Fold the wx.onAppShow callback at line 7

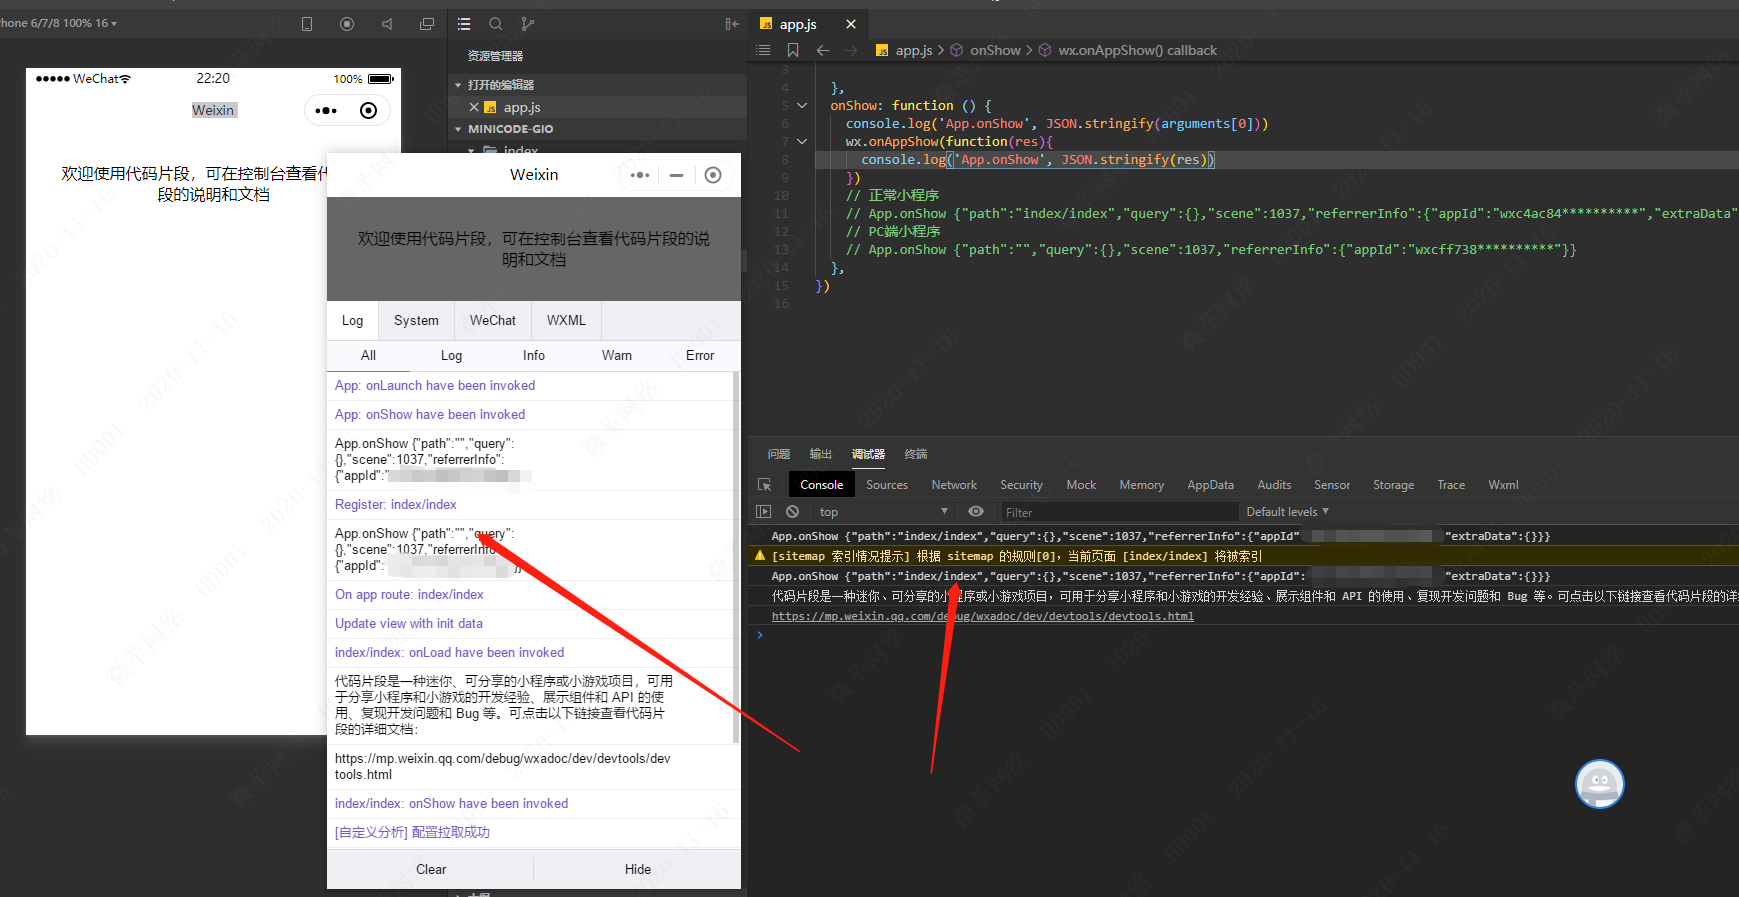tap(802, 142)
